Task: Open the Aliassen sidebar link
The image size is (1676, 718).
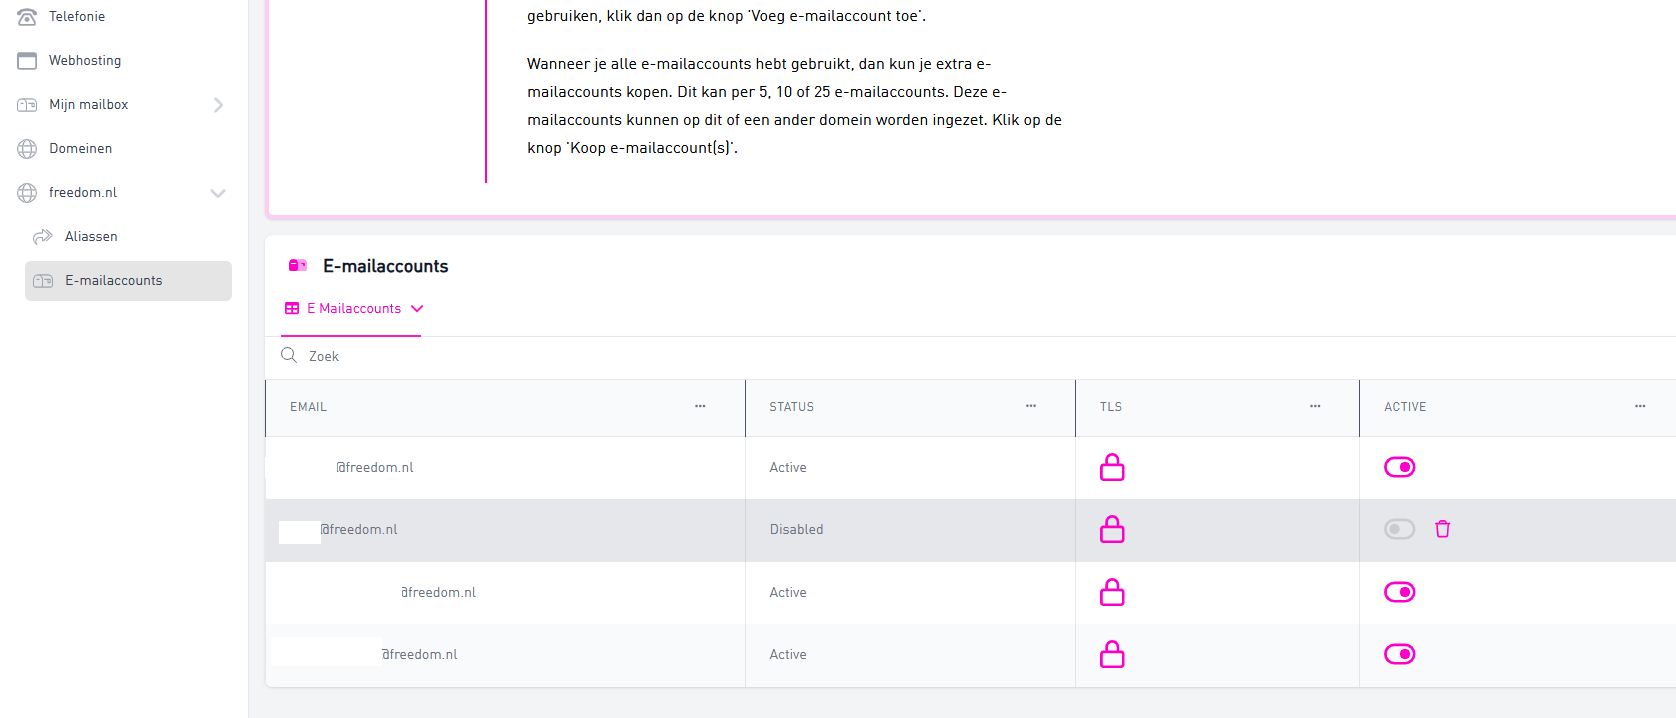Action: (91, 237)
